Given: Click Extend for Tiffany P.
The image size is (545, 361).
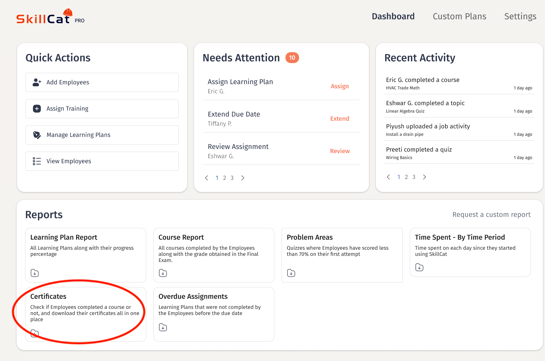Looking at the screenshot, I should (x=340, y=118).
